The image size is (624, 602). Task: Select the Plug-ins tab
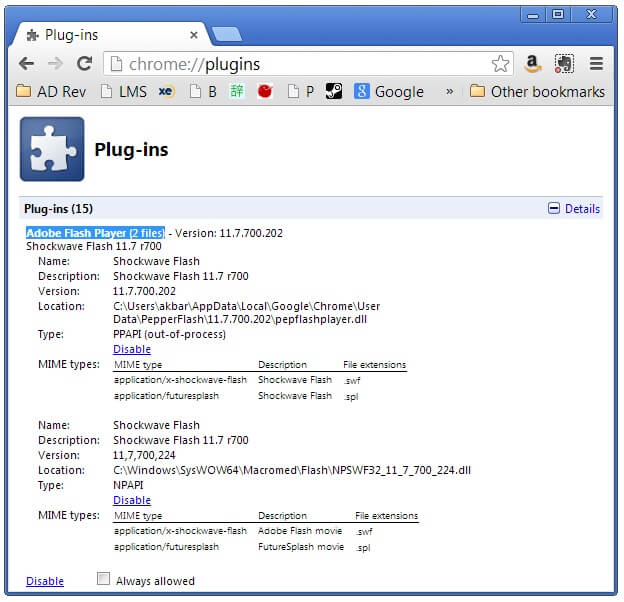click(x=109, y=35)
